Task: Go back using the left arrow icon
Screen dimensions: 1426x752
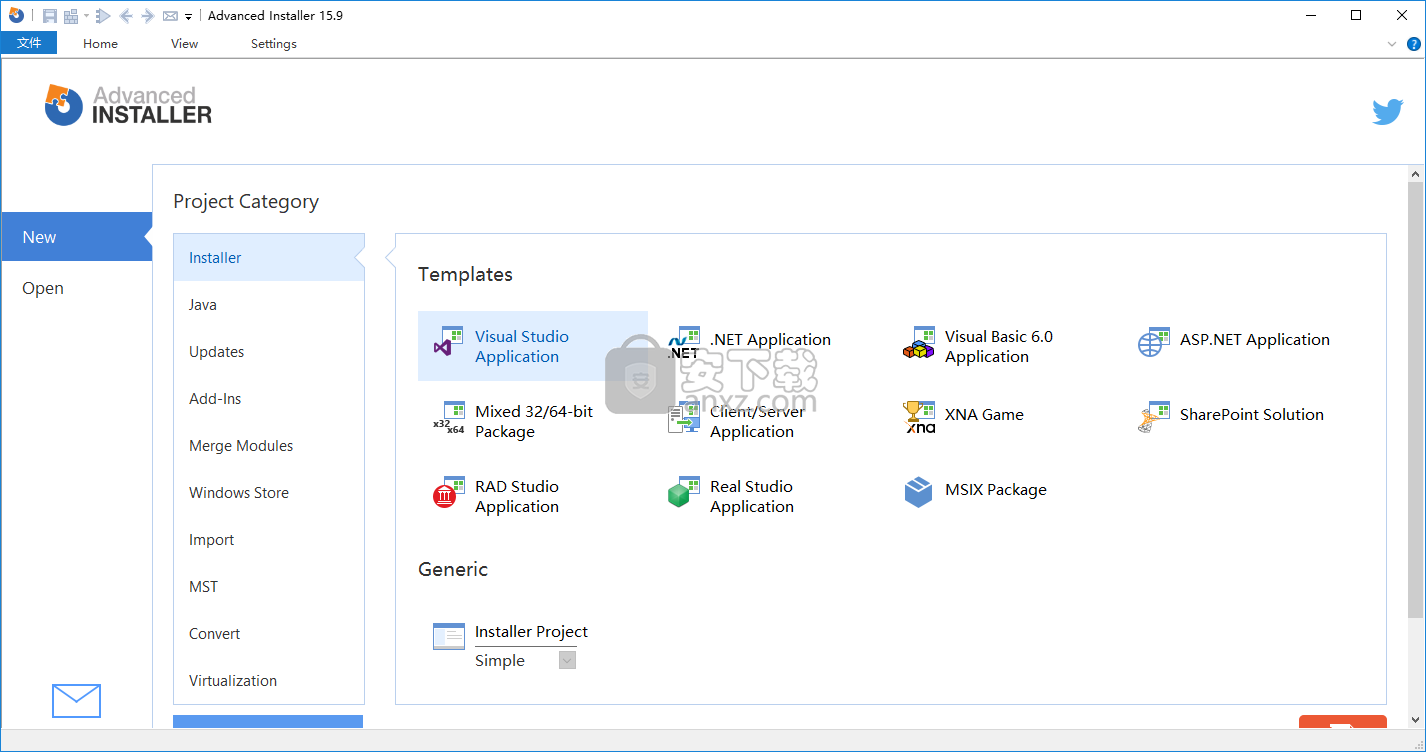Action: pos(126,16)
